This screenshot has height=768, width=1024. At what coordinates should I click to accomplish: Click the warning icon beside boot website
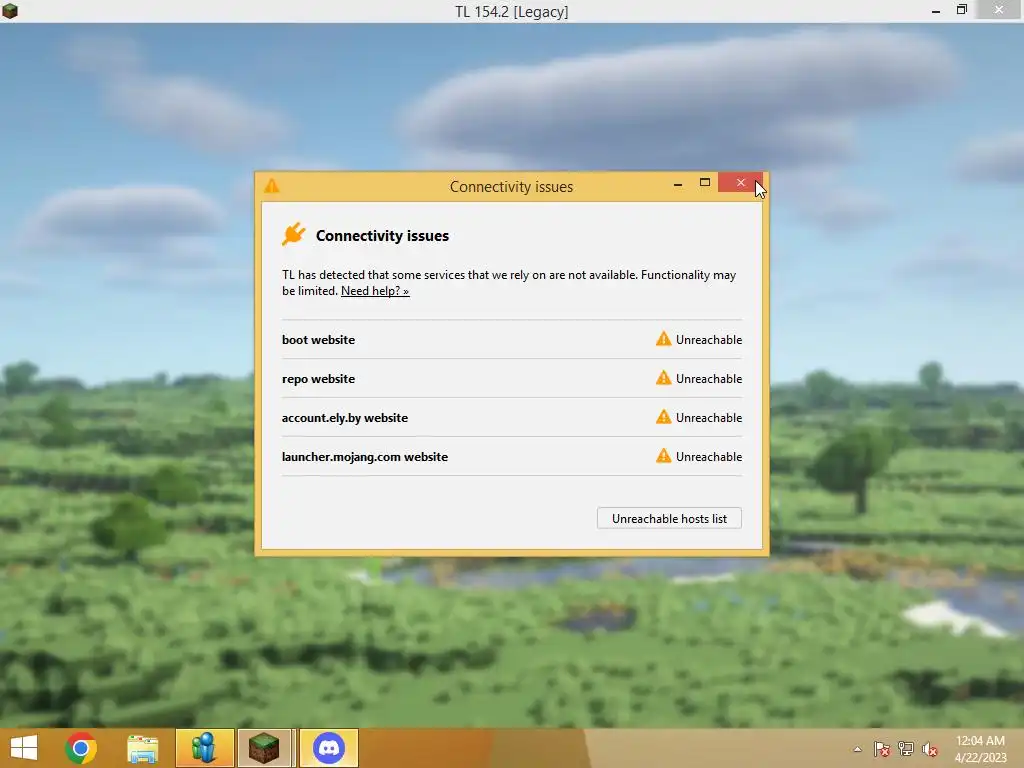[664, 339]
